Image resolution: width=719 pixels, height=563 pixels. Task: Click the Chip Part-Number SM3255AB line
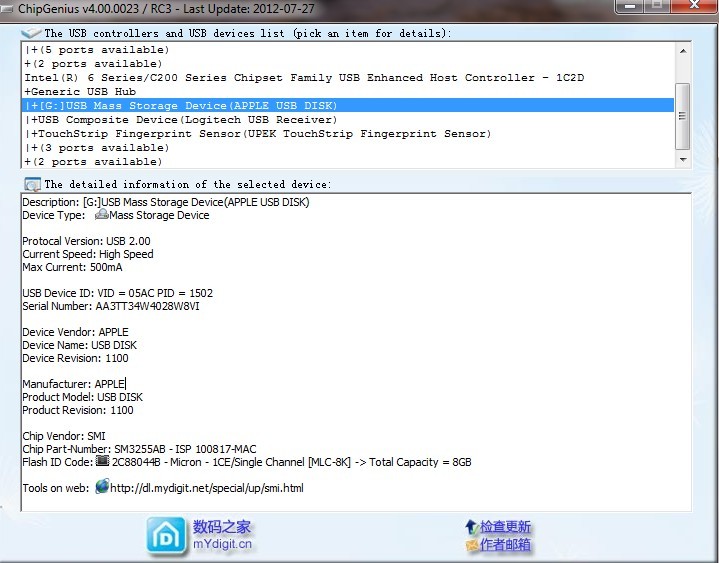click(139, 449)
